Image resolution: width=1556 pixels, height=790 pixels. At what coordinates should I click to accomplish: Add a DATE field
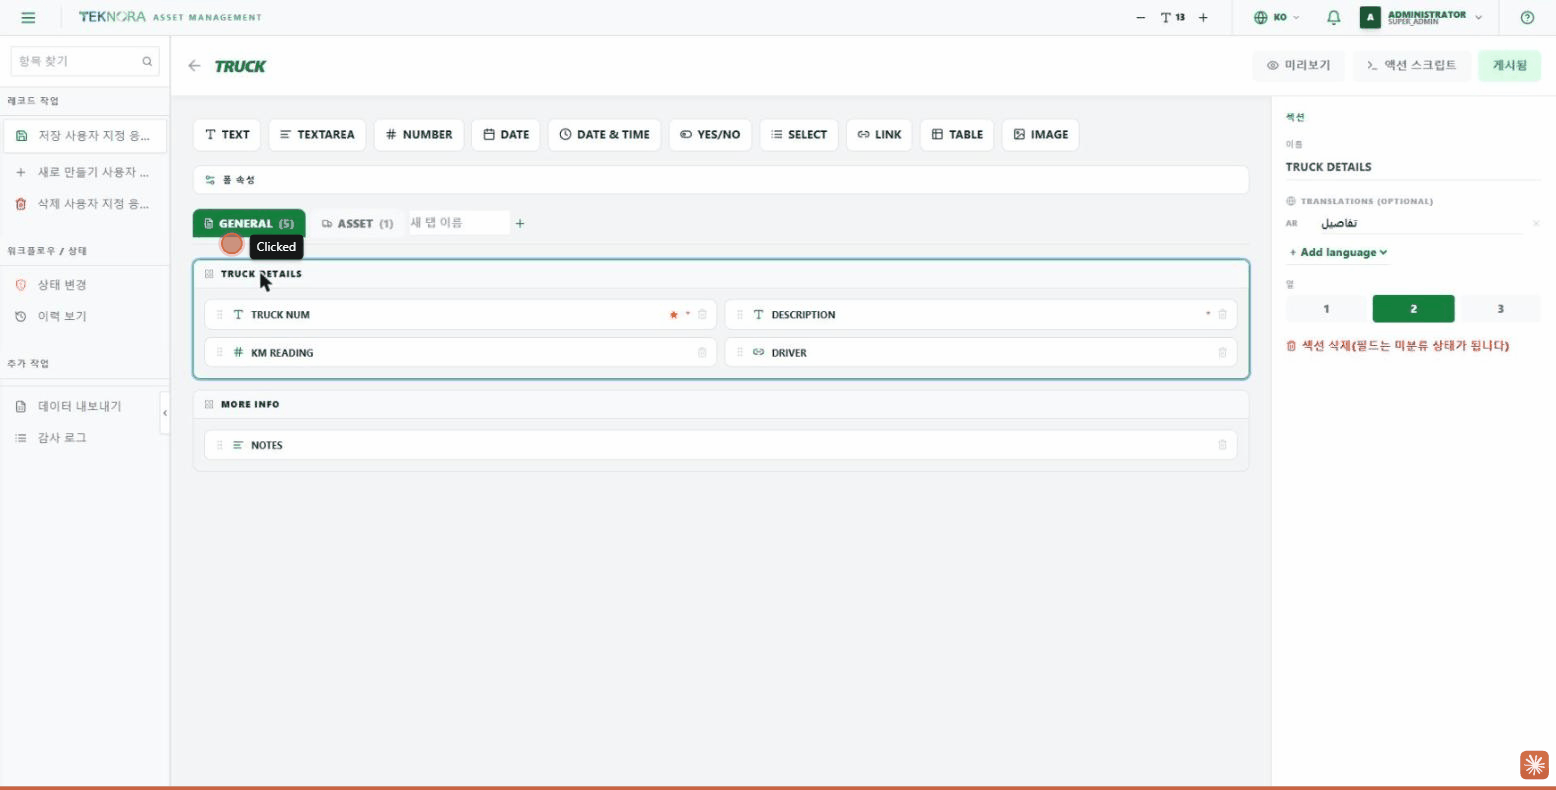[506, 134]
